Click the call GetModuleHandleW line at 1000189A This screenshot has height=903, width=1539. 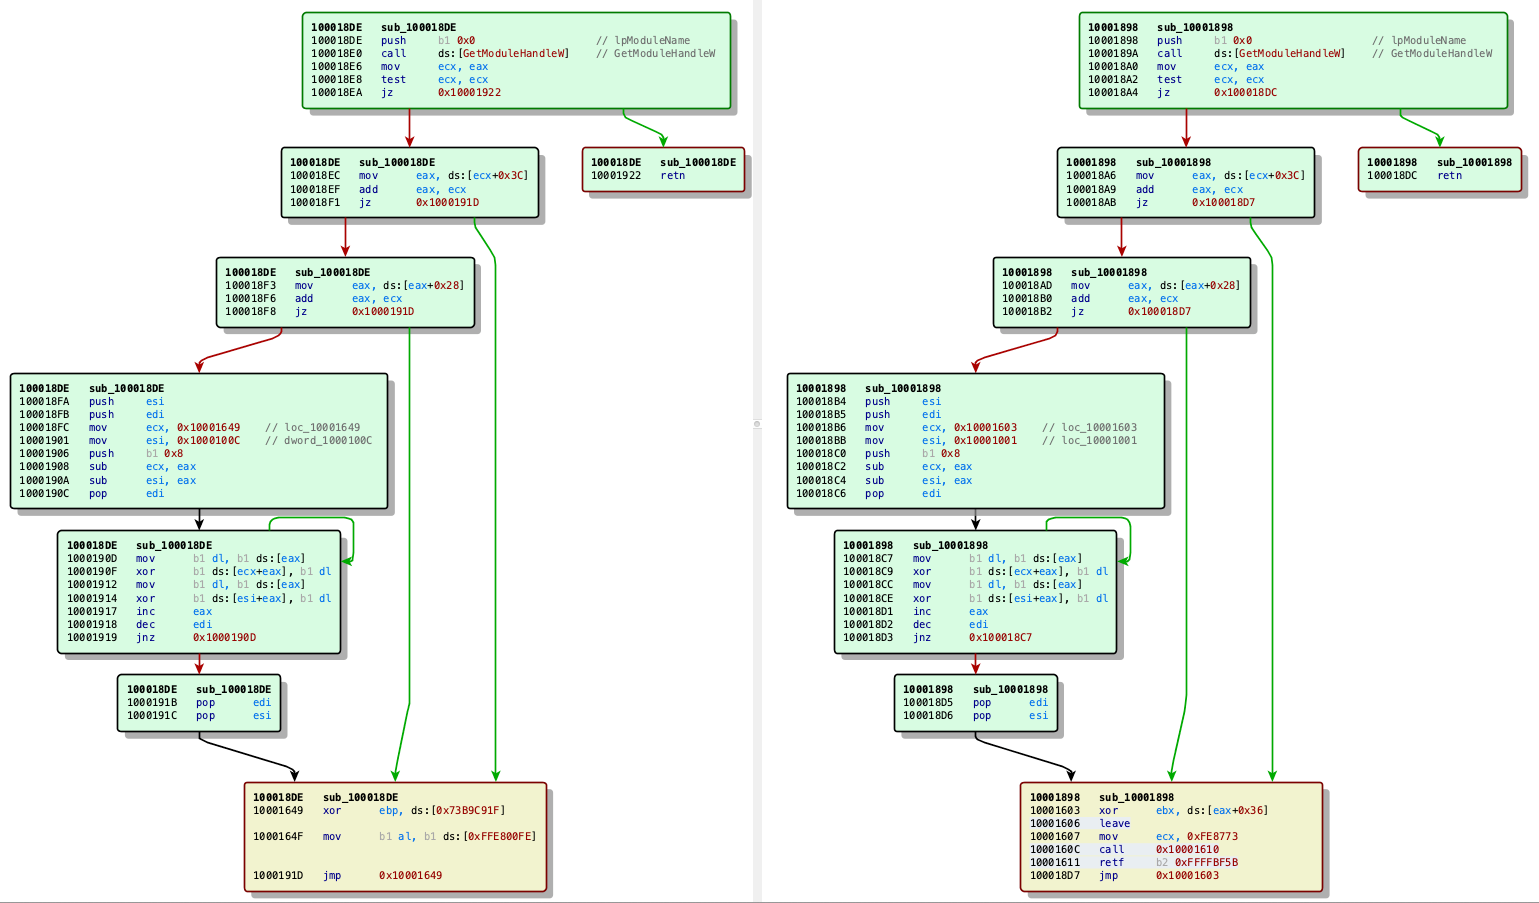(x=1290, y=54)
